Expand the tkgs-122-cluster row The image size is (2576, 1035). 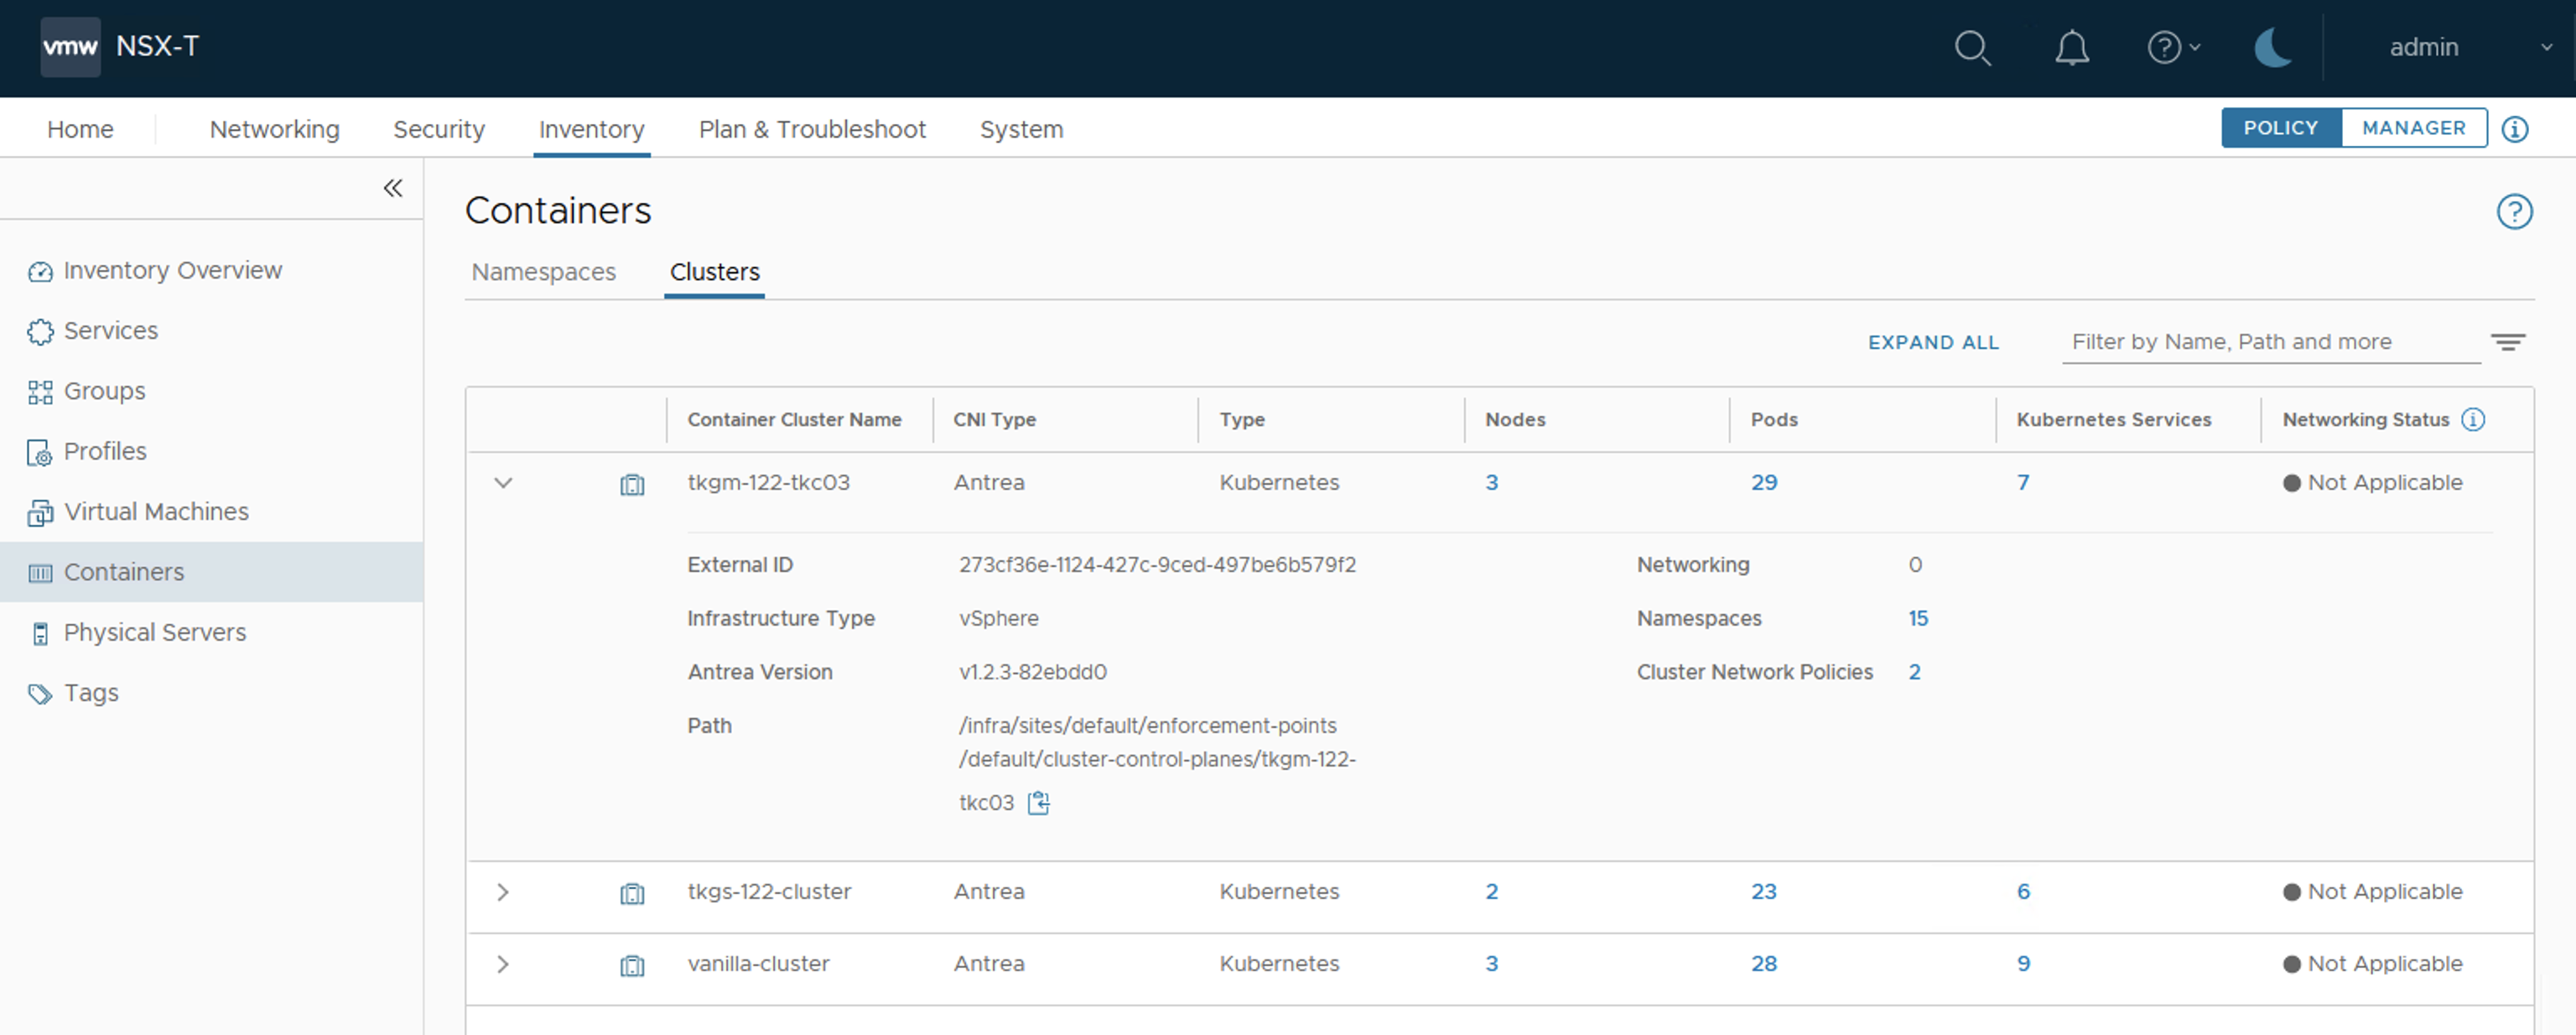503,892
